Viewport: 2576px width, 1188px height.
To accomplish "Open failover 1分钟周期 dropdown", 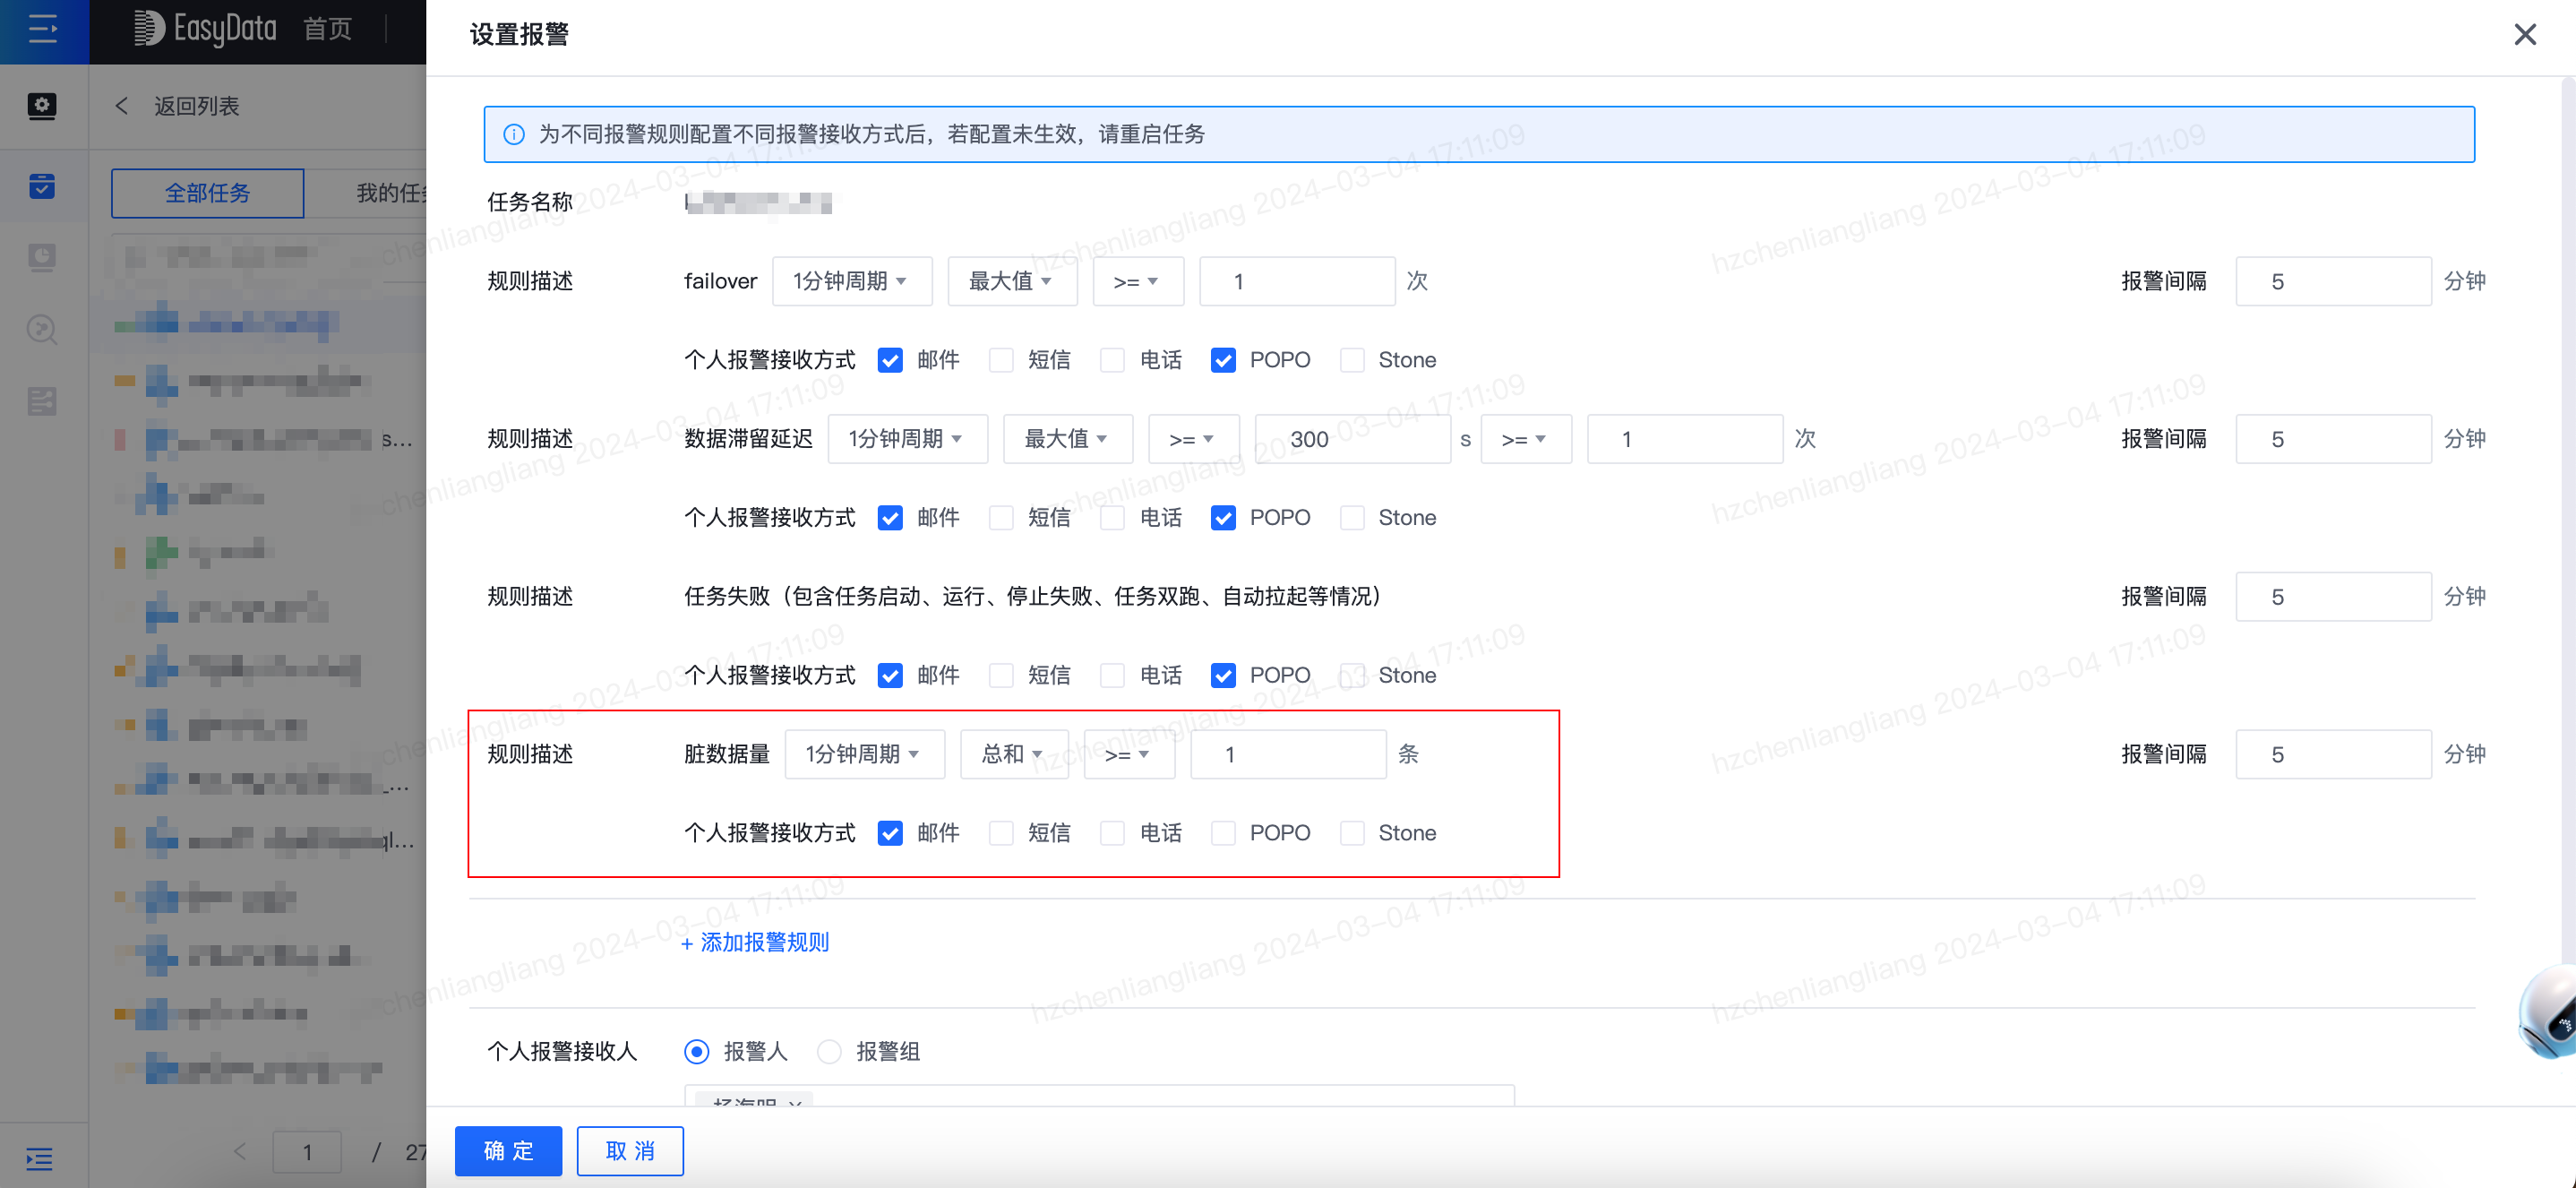I will [x=852, y=282].
